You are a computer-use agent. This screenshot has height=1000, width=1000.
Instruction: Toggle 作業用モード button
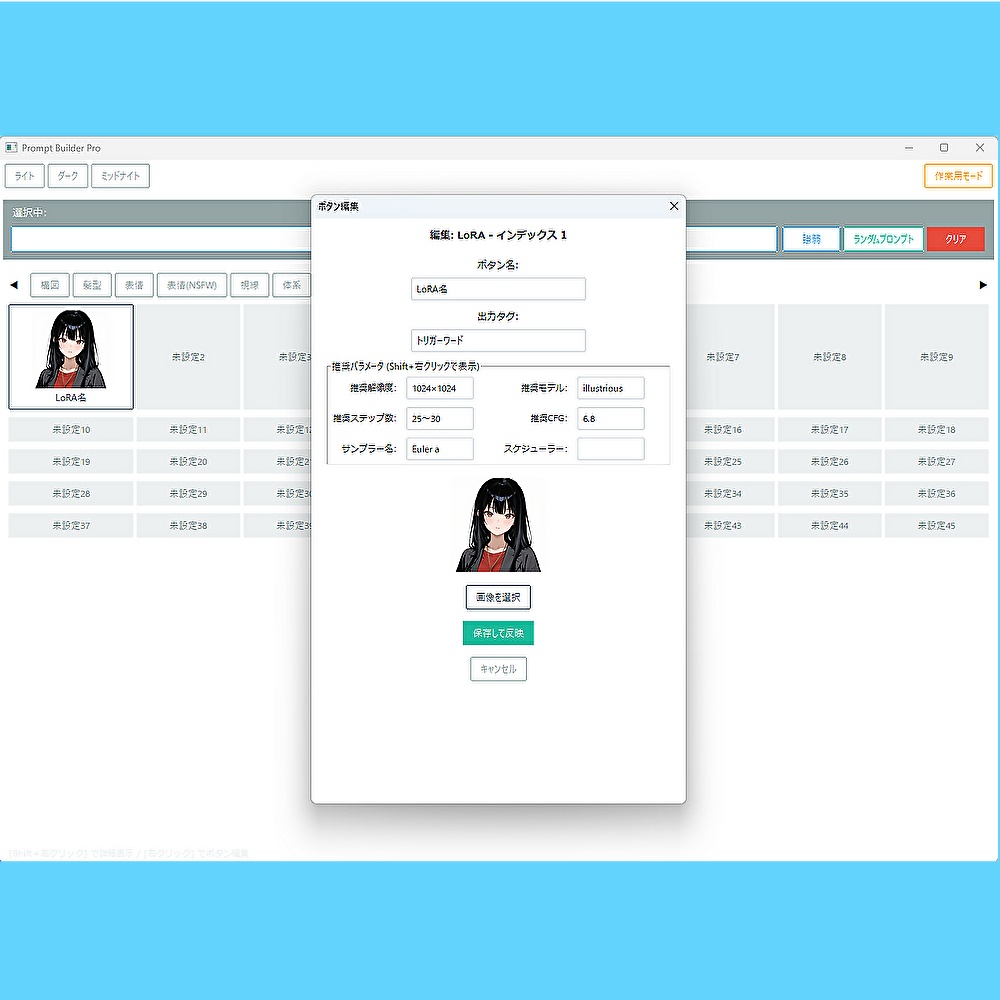click(x=959, y=176)
